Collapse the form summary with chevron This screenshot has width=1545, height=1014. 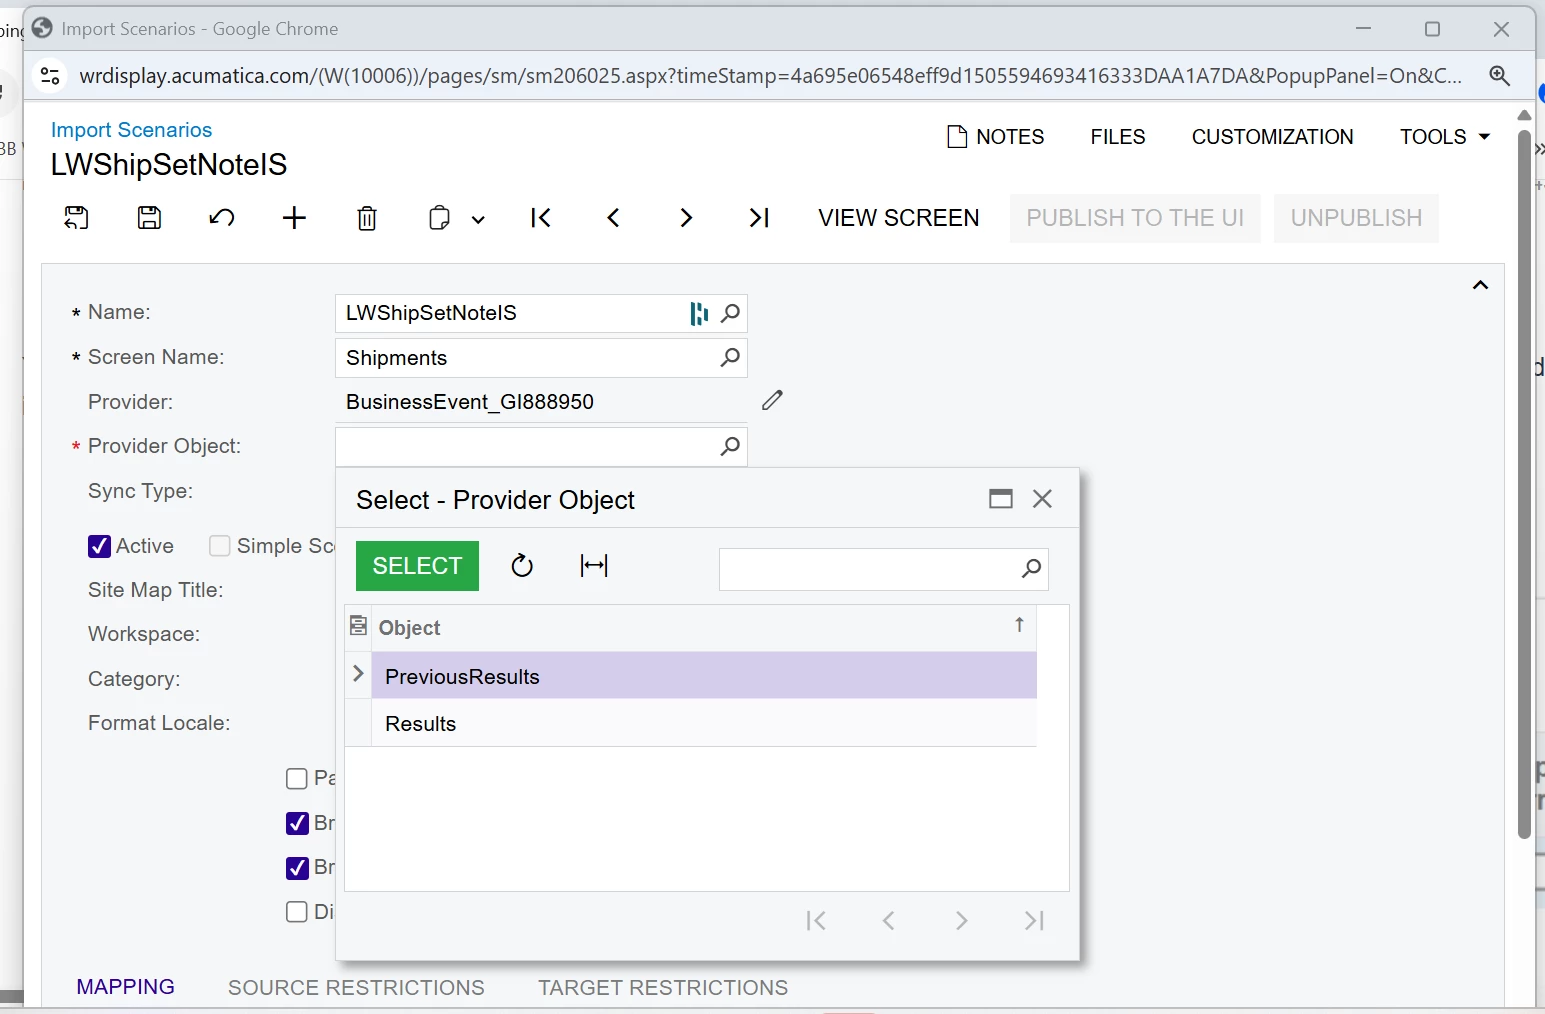1480,285
